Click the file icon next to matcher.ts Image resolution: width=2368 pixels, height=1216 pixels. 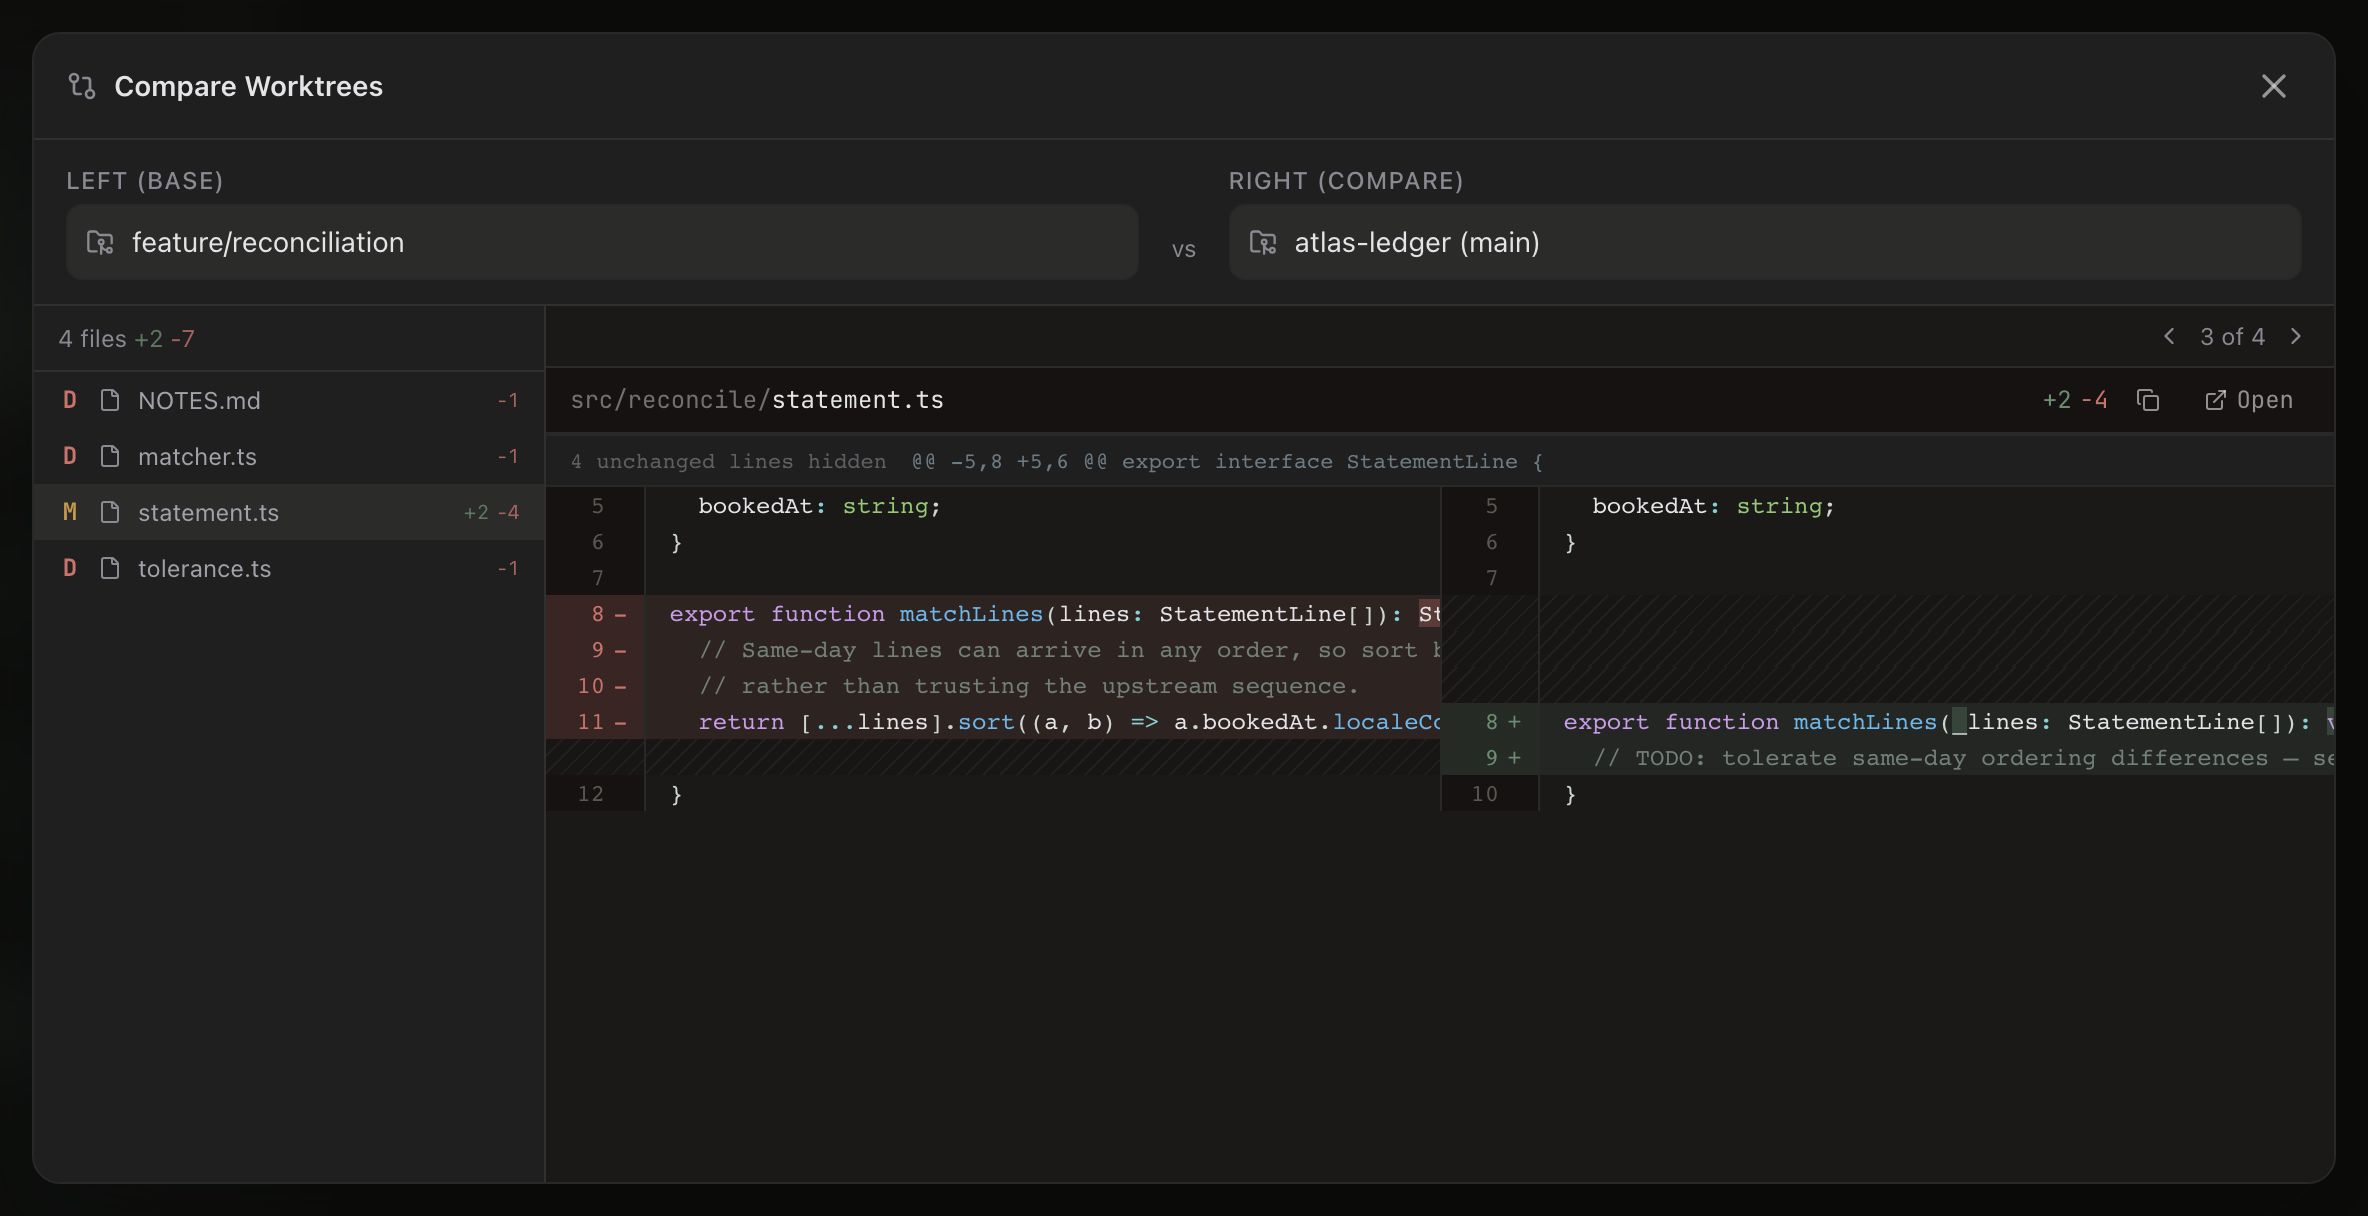[110, 456]
